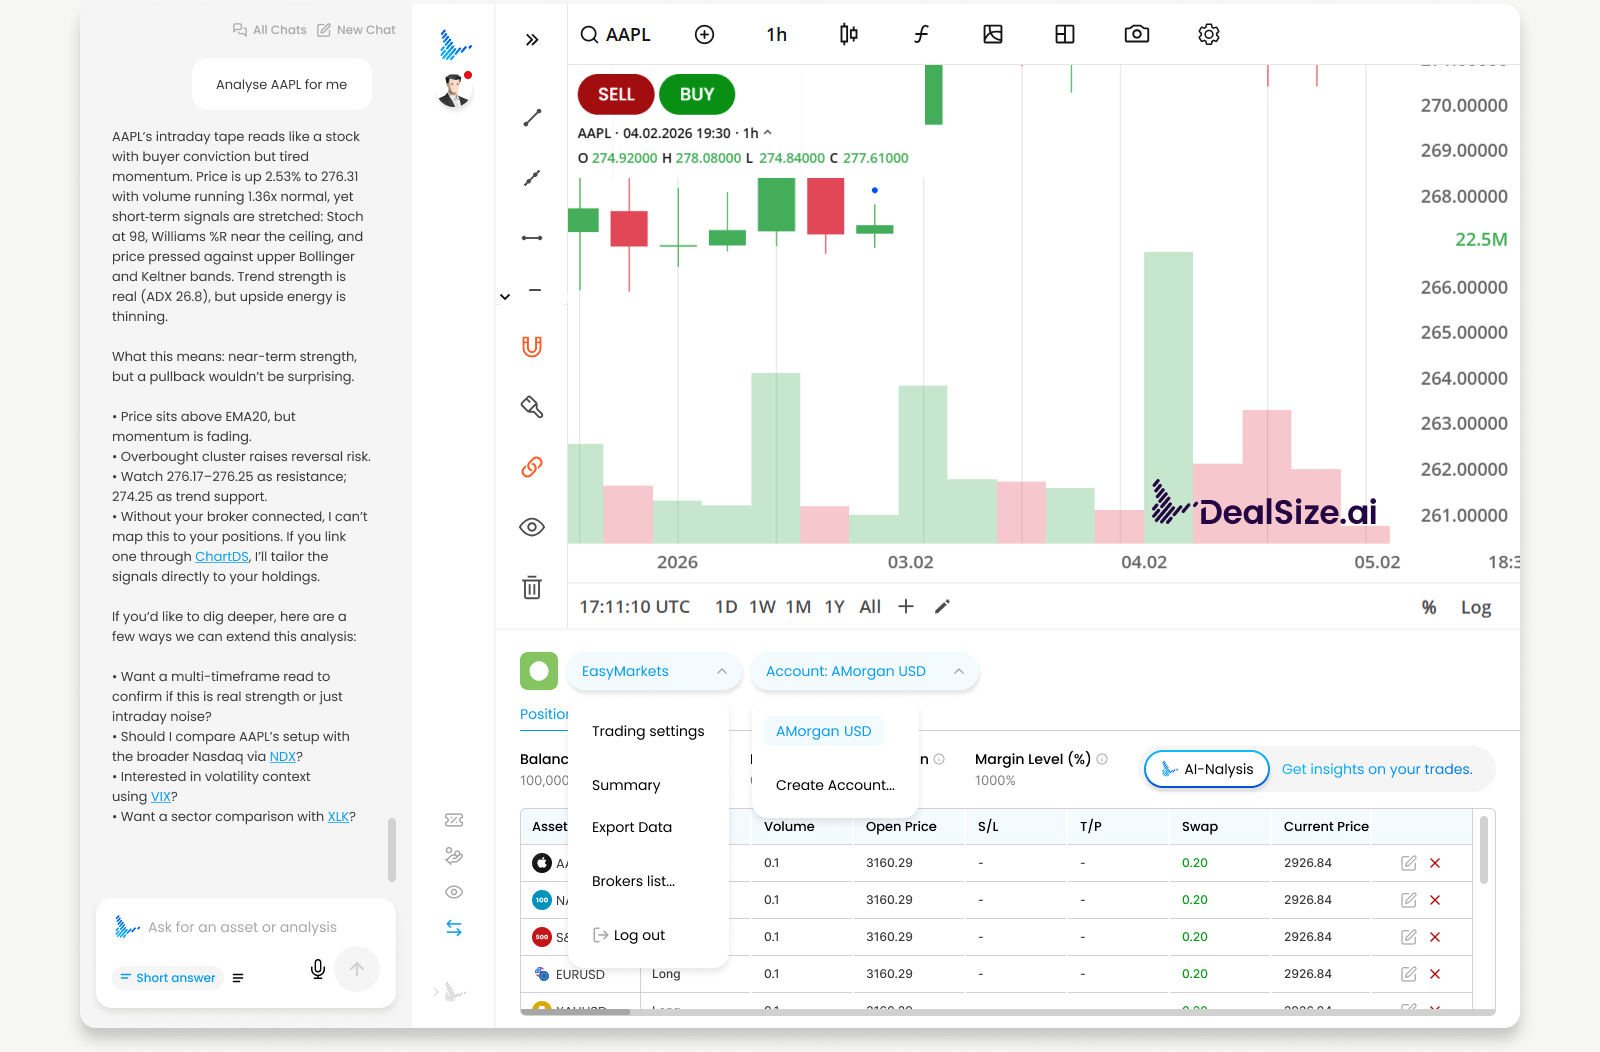
Task: Follow the ChartDS link
Action: point(222,557)
